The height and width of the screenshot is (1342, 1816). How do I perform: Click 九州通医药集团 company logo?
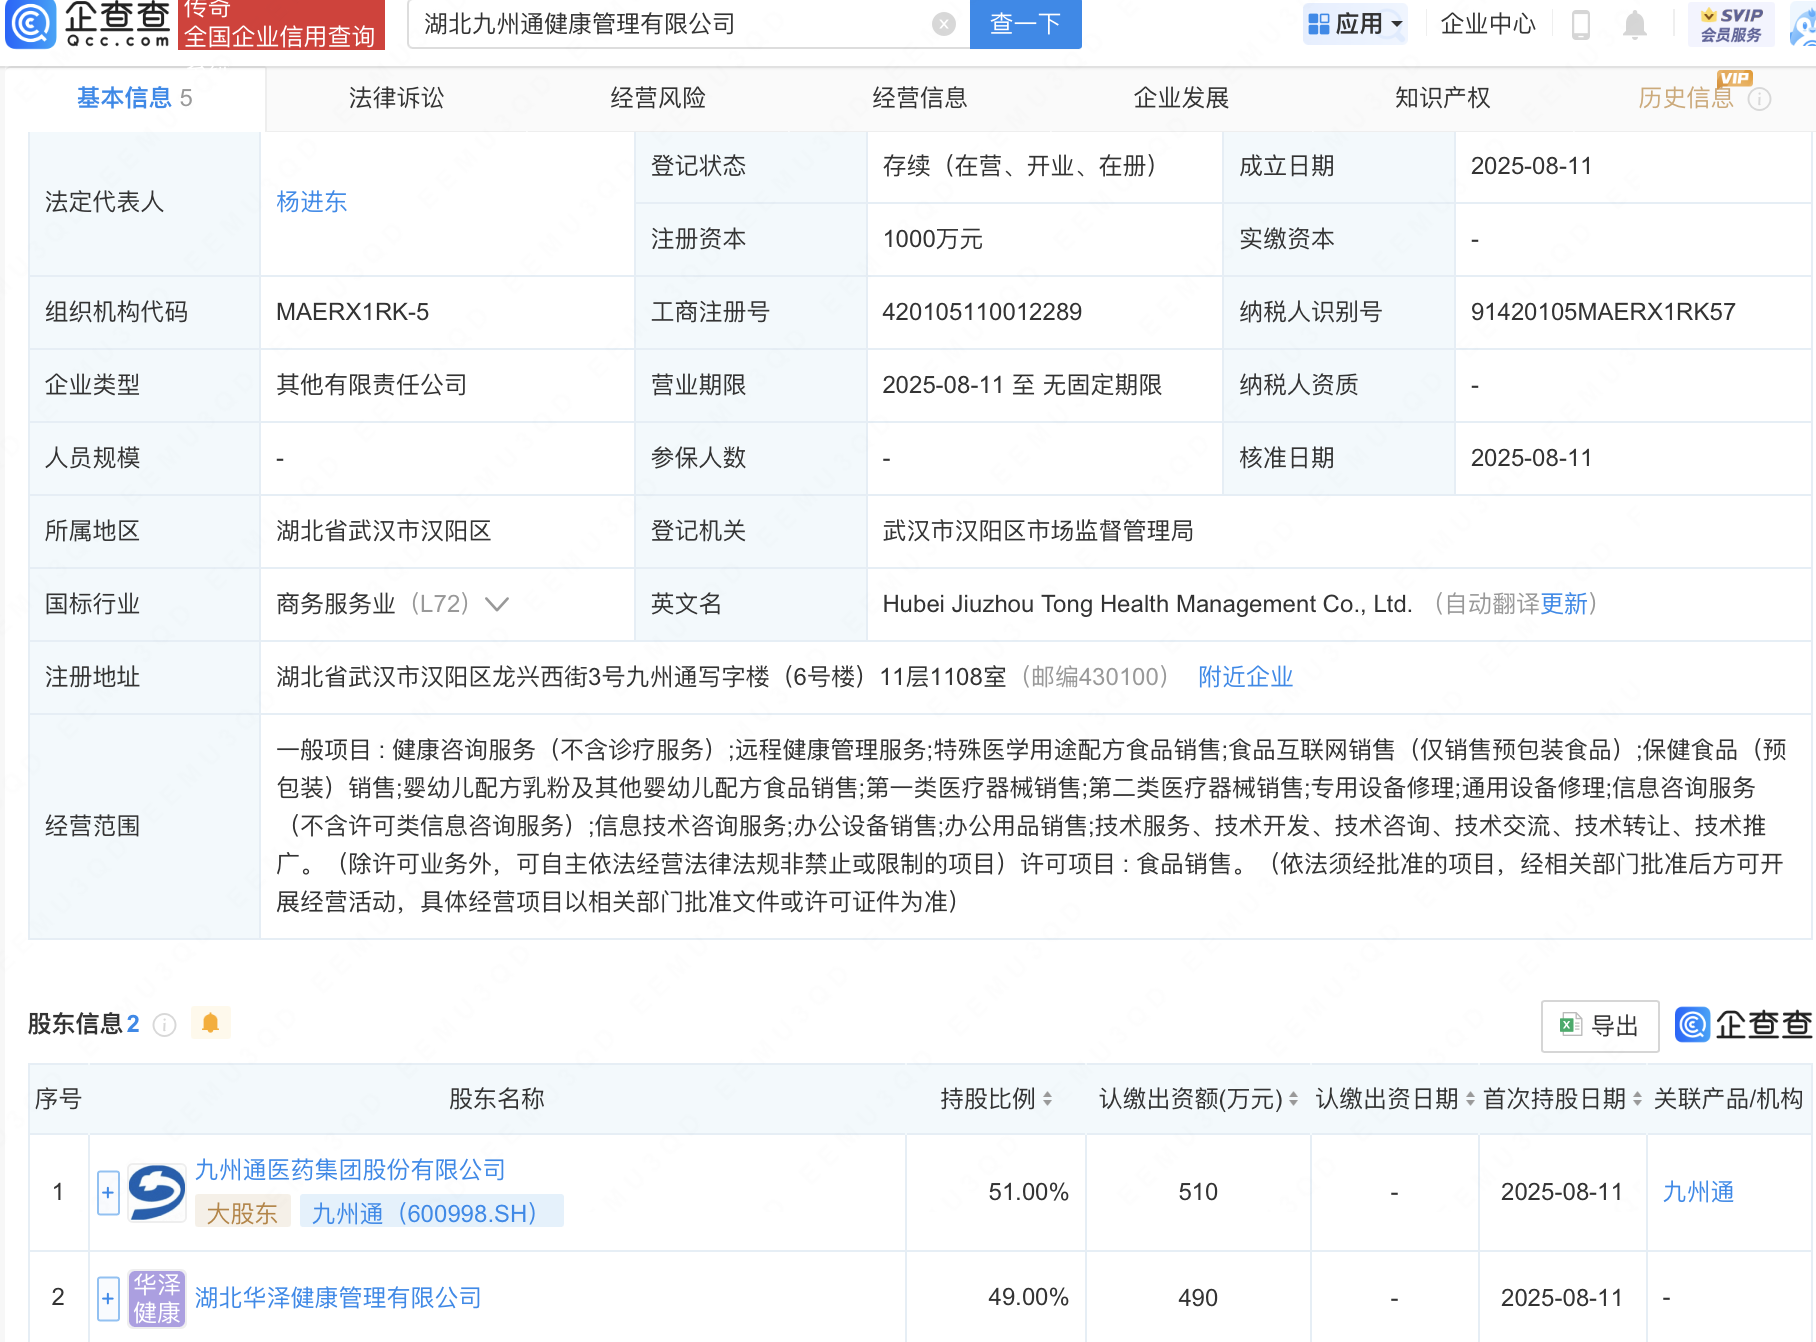click(x=157, y=1192)
